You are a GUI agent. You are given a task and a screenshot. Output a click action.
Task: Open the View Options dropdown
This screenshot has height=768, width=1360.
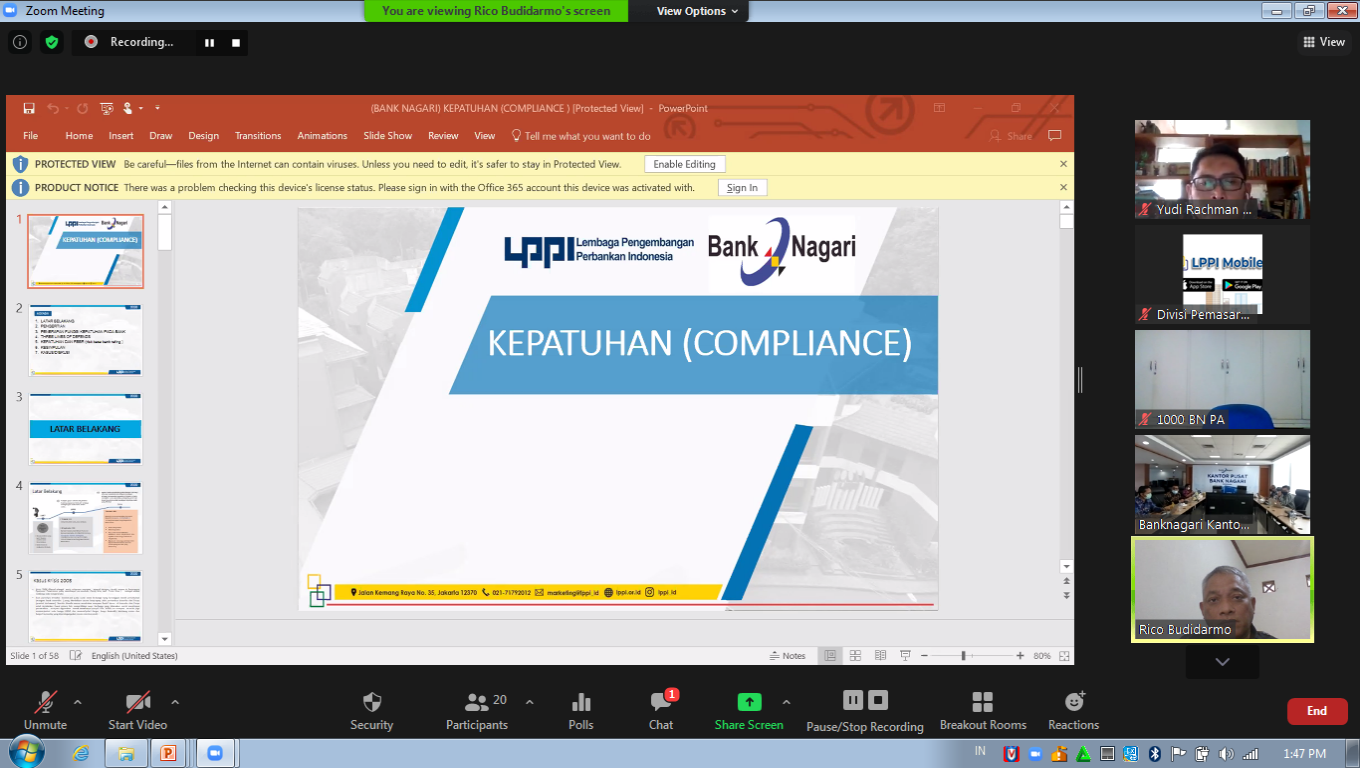[697, 11]
